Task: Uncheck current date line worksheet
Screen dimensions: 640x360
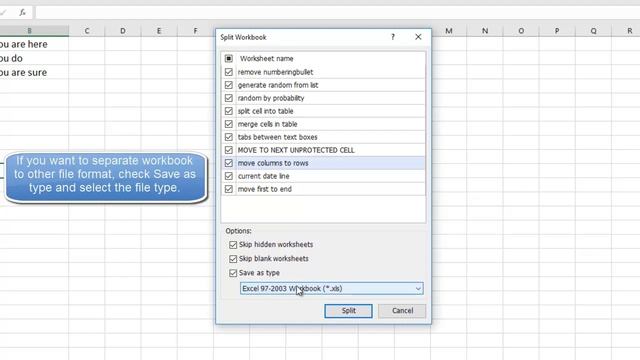Action: coord(229,176)
